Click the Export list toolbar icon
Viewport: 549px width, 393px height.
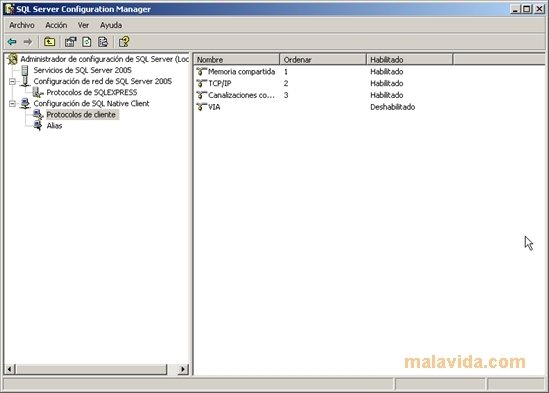click(103, 42)
